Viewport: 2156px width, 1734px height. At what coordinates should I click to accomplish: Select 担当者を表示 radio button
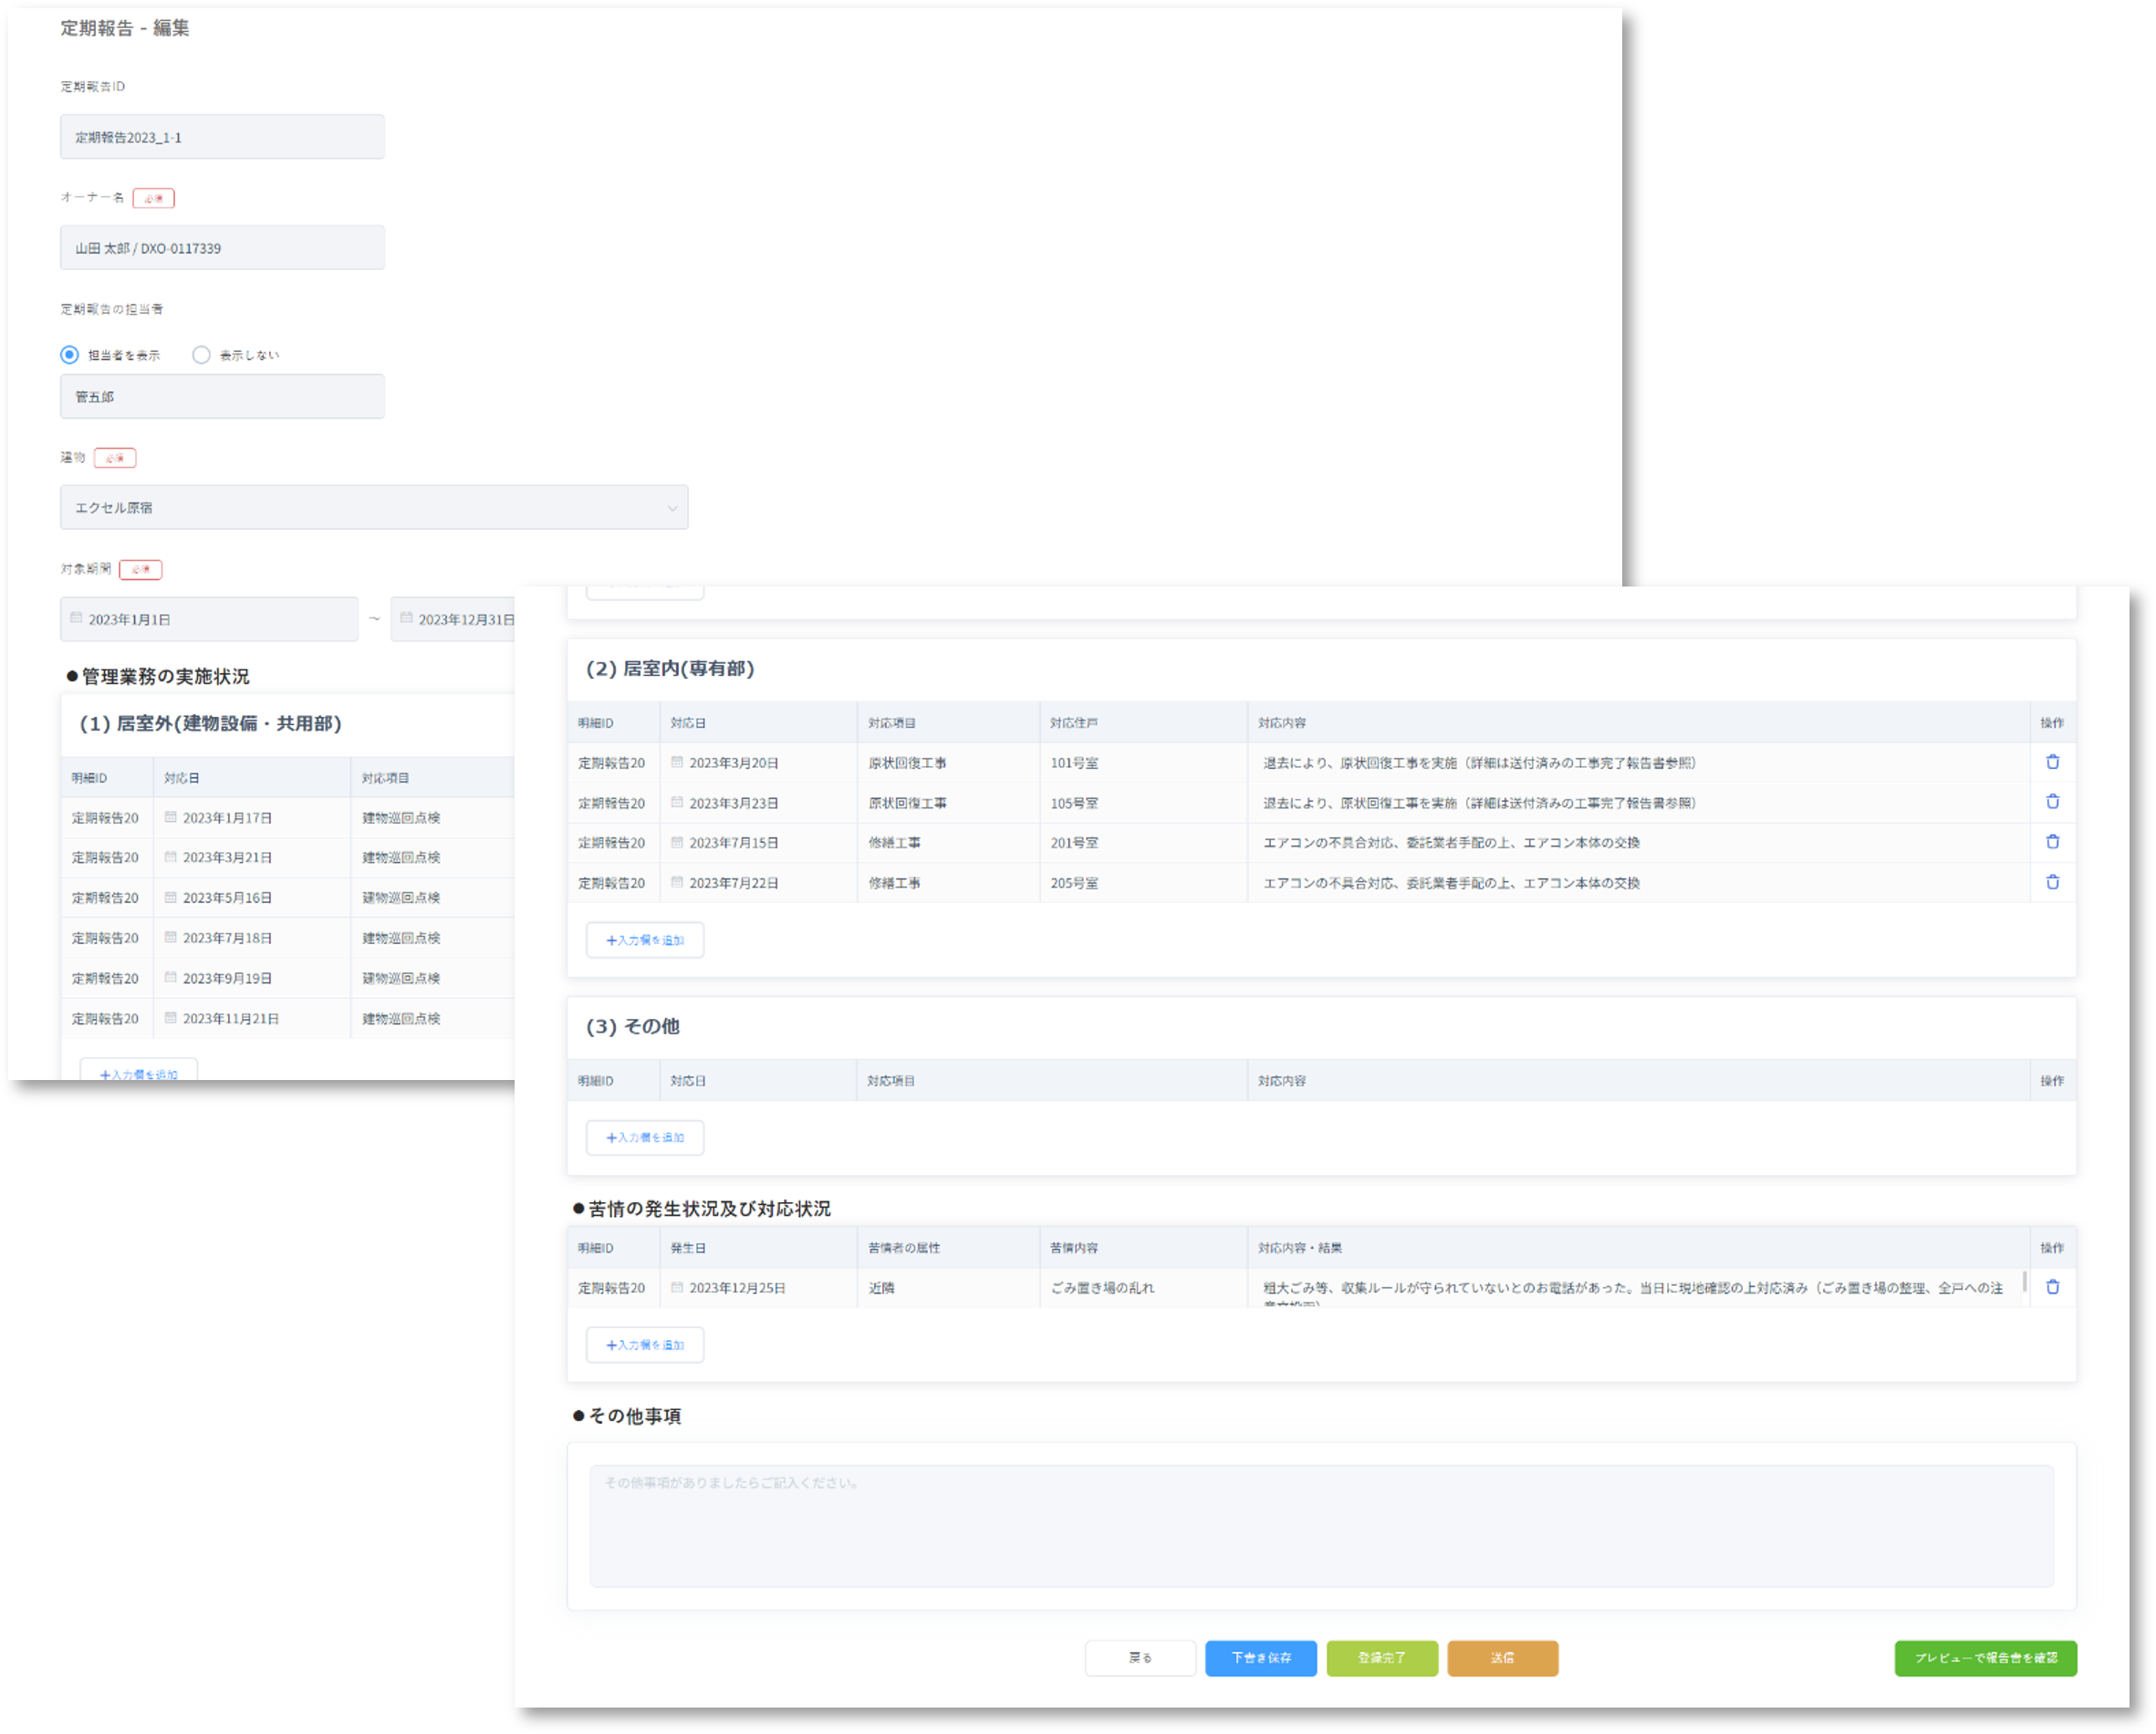[70, 355]
